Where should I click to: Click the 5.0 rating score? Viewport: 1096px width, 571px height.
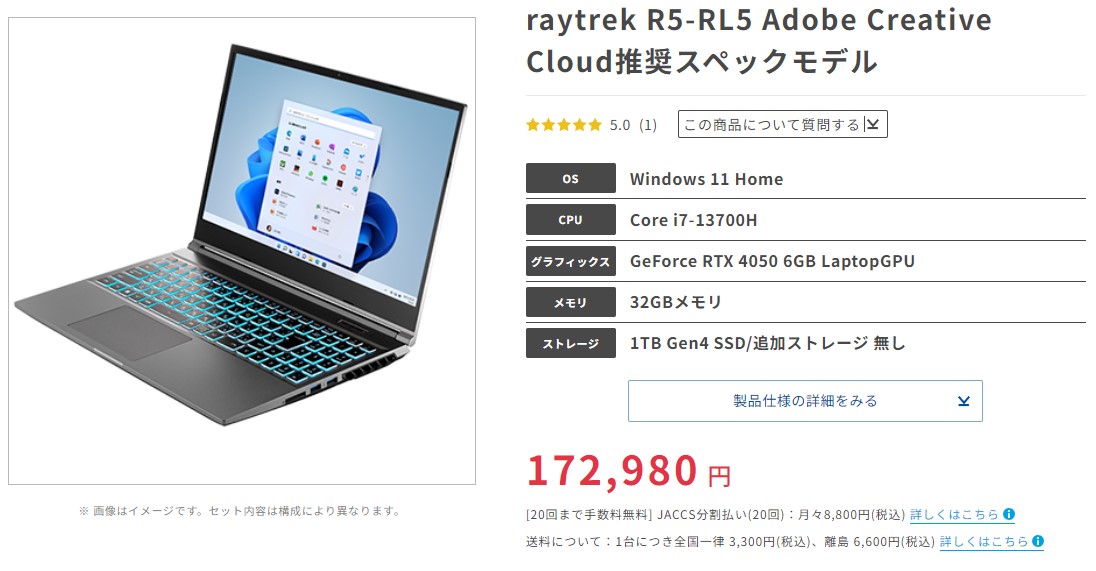coord(620,125)
